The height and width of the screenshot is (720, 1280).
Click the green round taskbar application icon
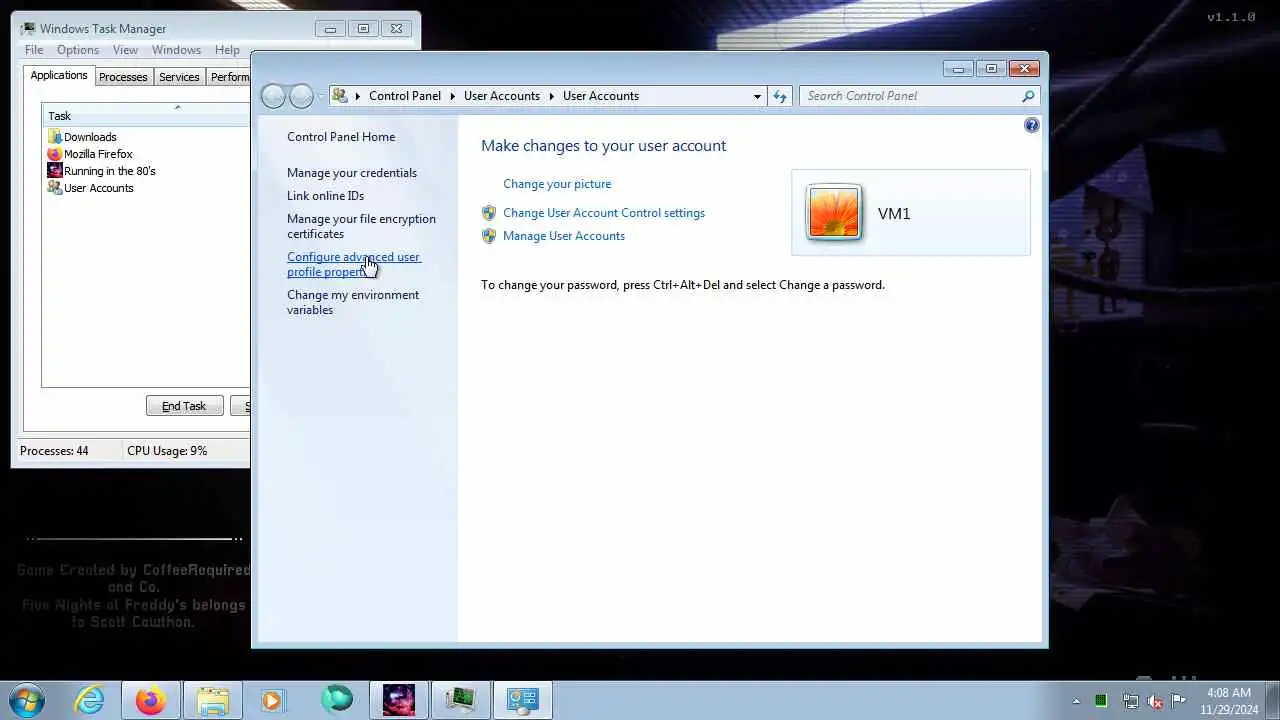pyautogui.click(x=337, y=700)
